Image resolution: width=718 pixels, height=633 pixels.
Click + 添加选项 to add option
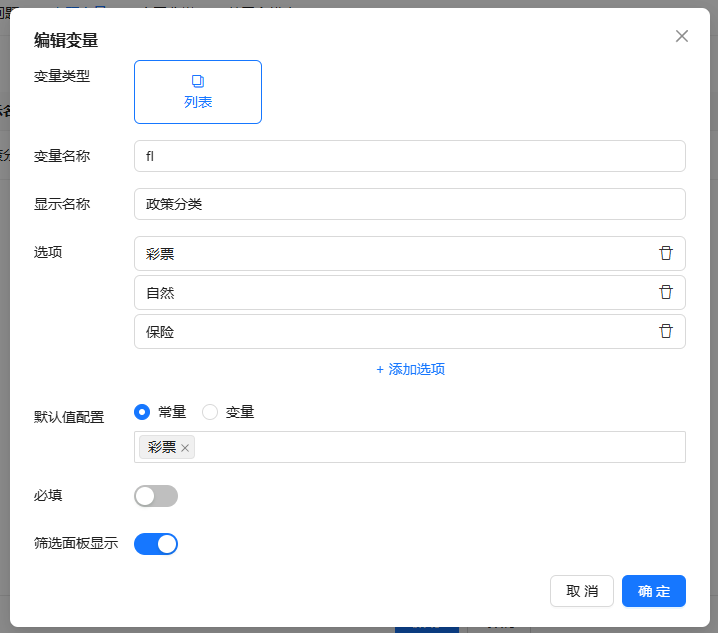410,369
